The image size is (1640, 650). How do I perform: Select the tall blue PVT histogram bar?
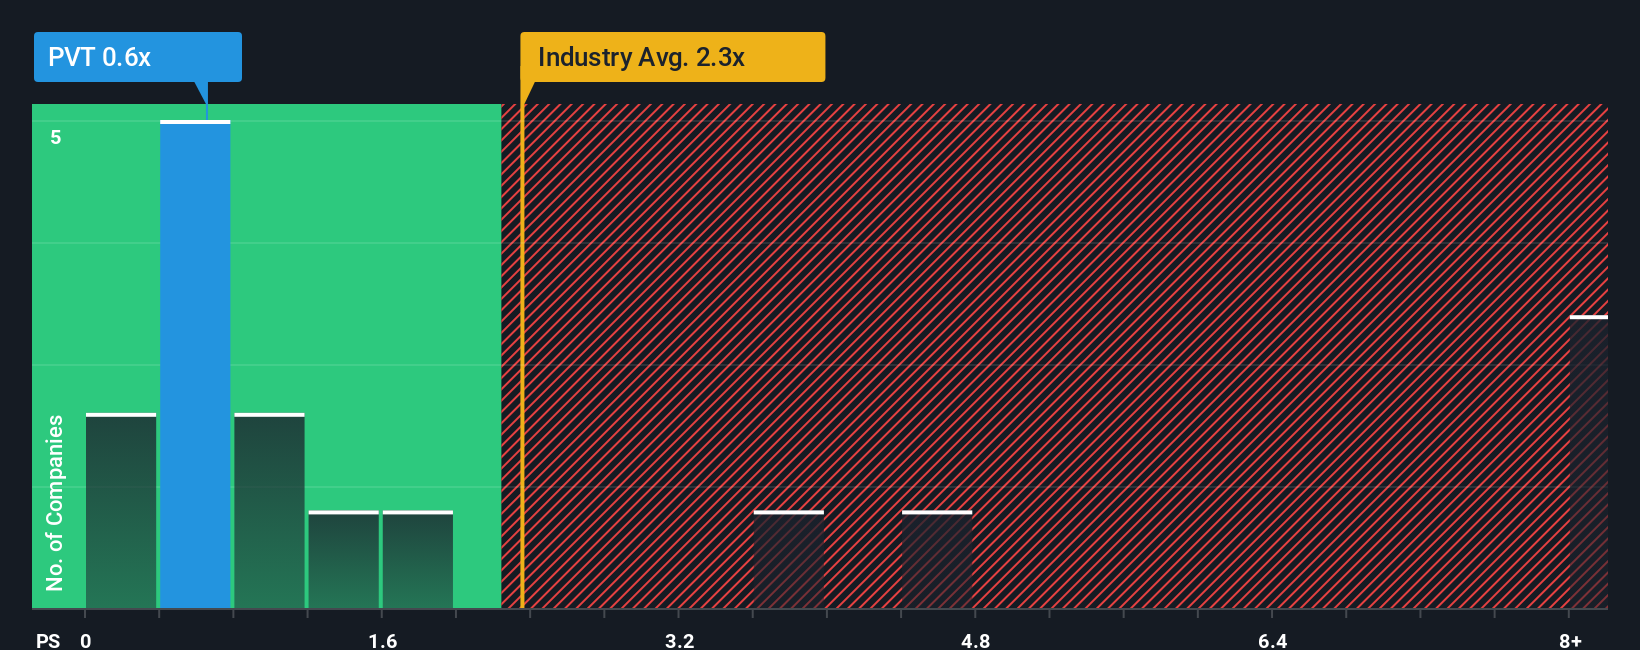click(195, 364)
